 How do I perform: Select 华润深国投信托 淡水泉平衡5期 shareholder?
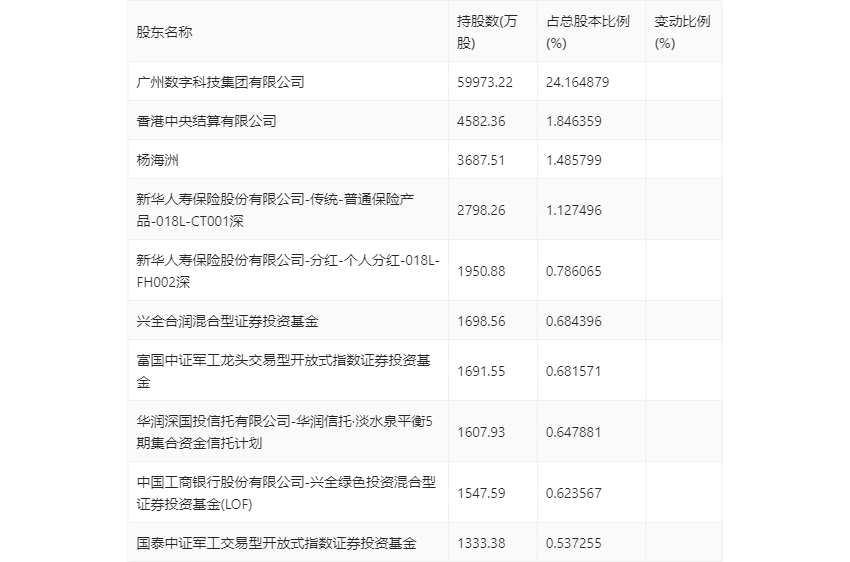point(285,432)
